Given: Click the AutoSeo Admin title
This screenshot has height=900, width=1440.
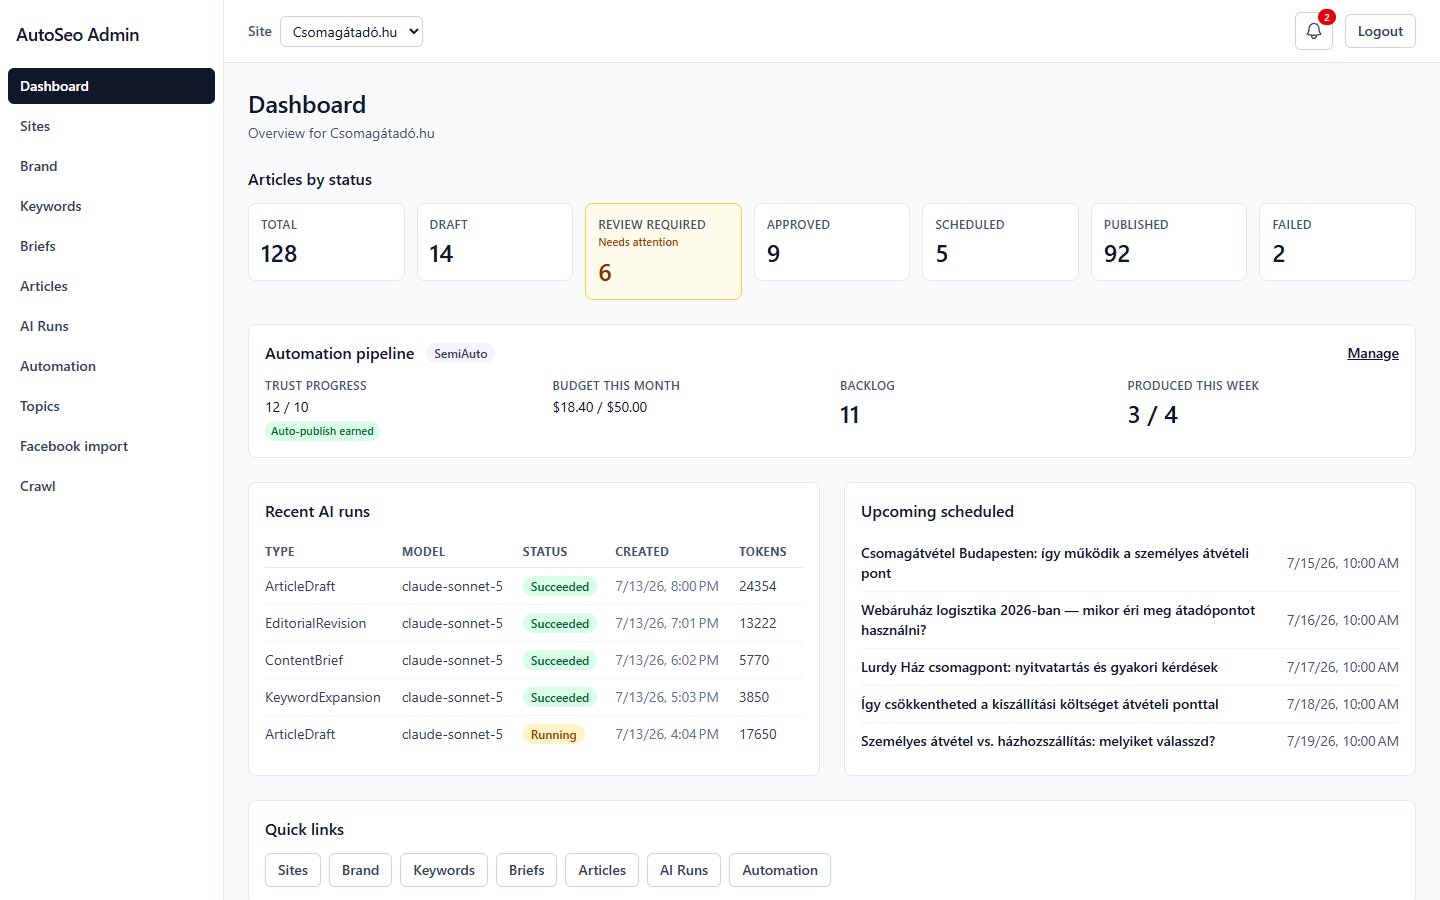Looking at the screenshot, I should [x=77, y=35].
